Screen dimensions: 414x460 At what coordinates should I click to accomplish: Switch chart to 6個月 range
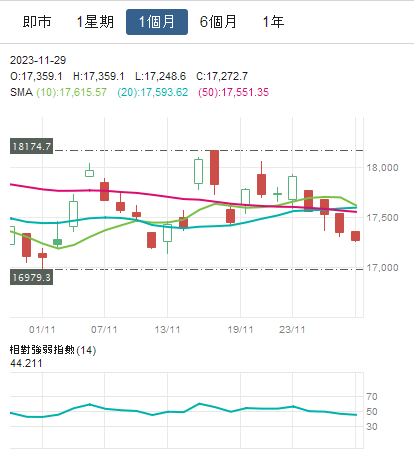tap(218, 22)
